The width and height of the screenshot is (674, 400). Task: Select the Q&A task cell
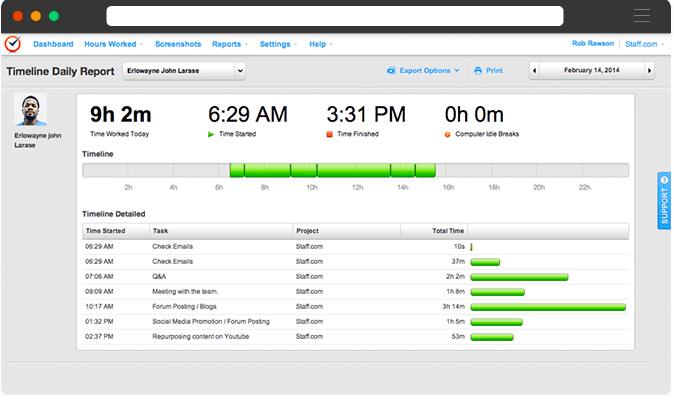click(x=159, y=277)
